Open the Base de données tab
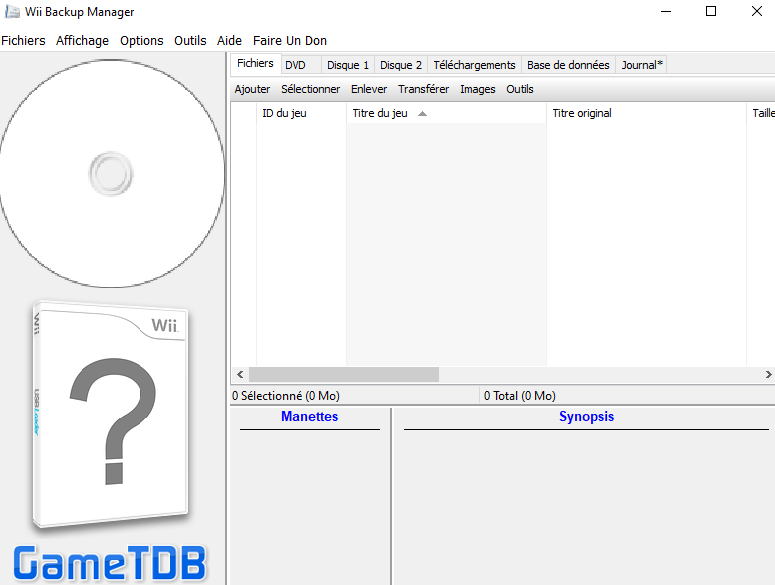This screenshot has height=585, width=775. [568, 65]
